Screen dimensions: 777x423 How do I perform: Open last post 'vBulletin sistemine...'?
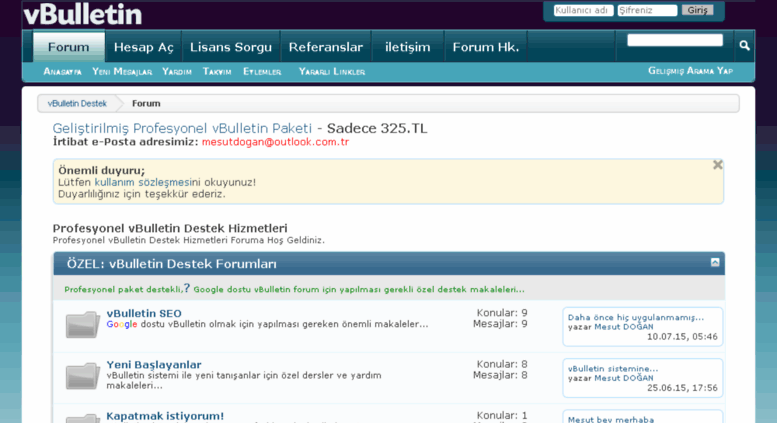click(613, 369)
